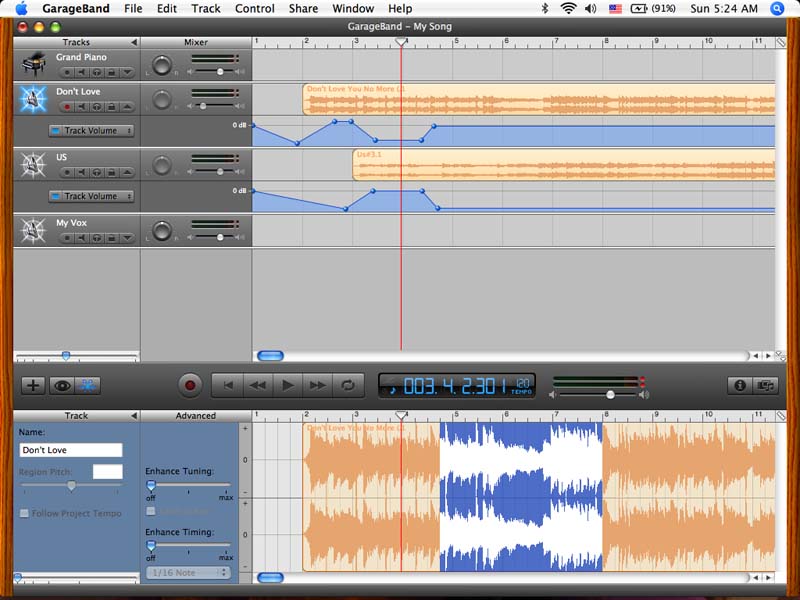Click the Advanced column header in editor
Screen dimensions: 800x600
coord(196,416)
